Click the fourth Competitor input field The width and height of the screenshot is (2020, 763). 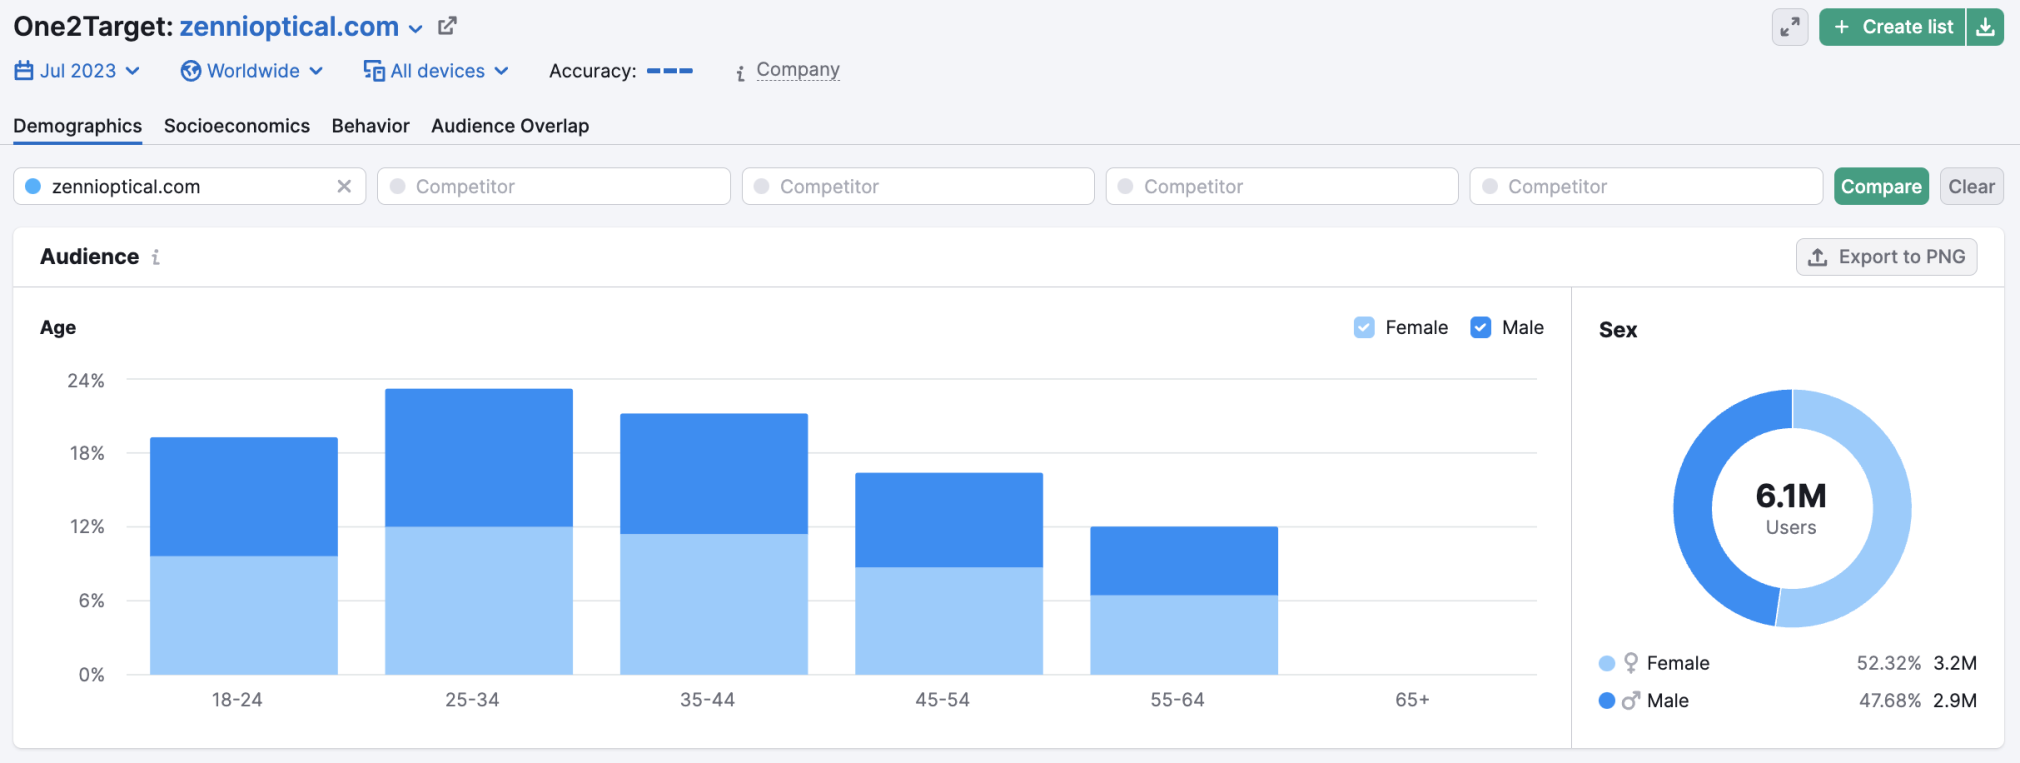(x=1646, y=186)
